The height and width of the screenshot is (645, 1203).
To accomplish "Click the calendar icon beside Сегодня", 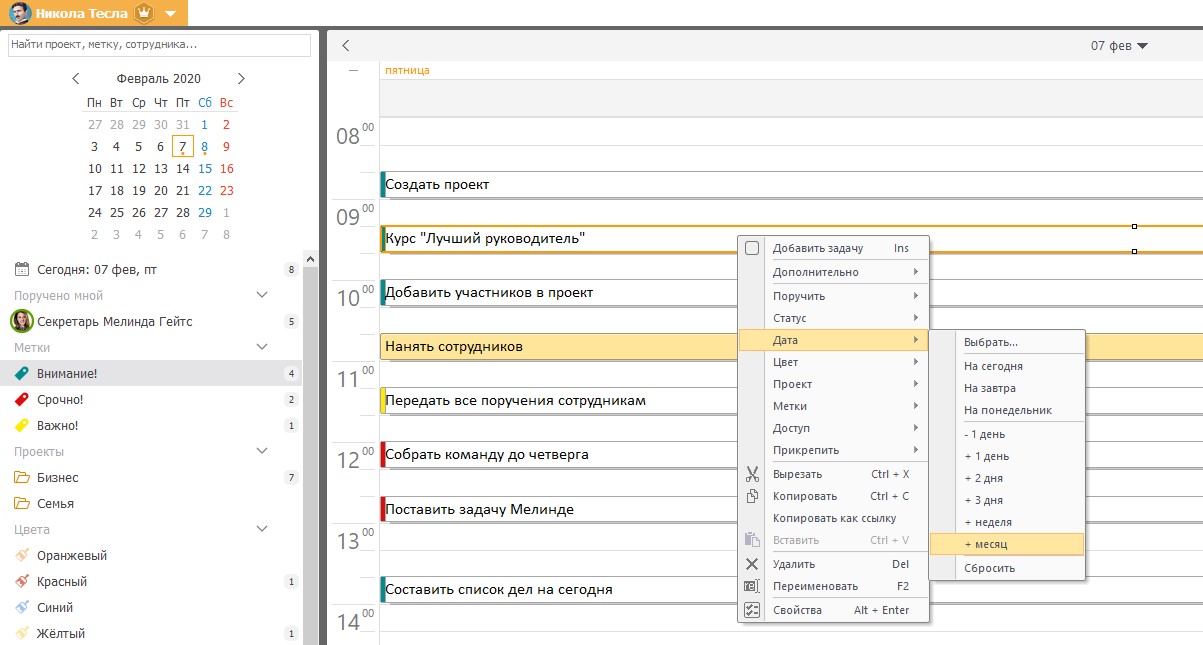I will 21,270.
